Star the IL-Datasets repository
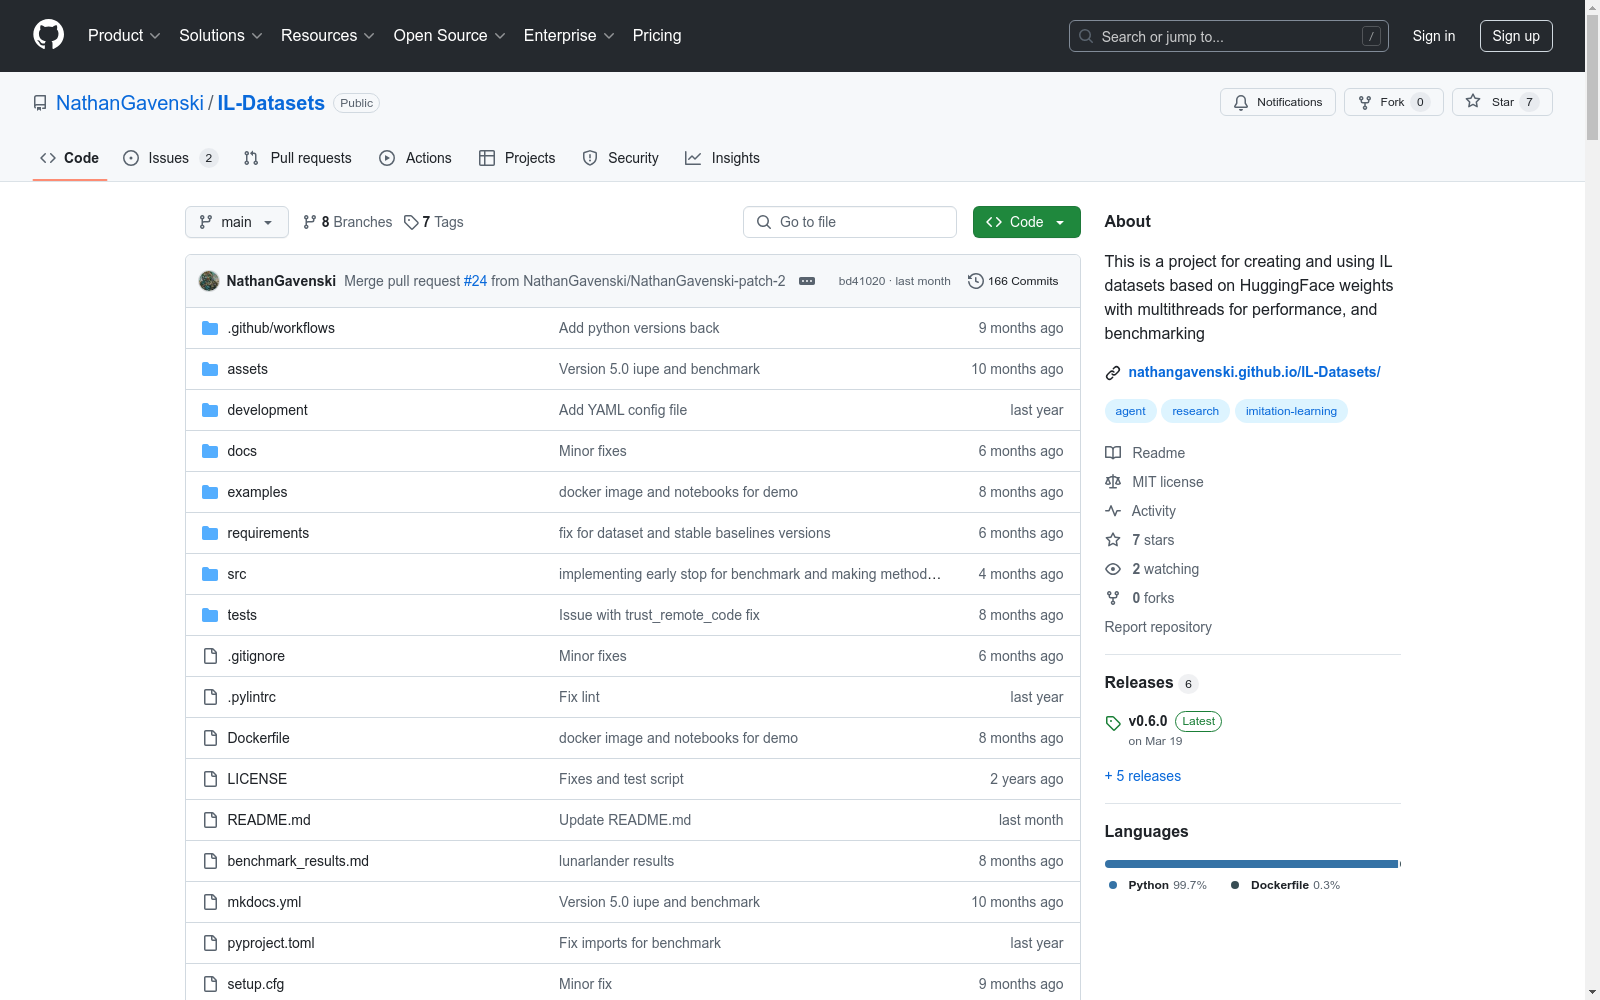1600x1000 pixels. (x=1502, y=102)
